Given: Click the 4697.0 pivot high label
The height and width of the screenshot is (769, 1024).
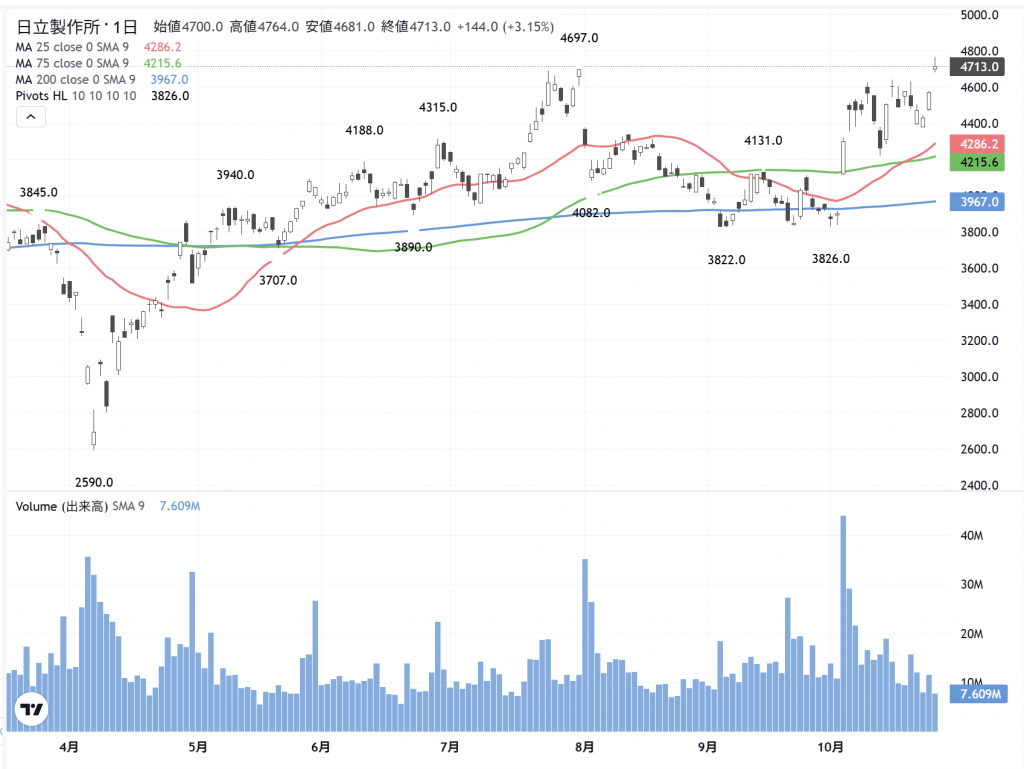Looking at the screenshot, I should click(x=579, y=38).
